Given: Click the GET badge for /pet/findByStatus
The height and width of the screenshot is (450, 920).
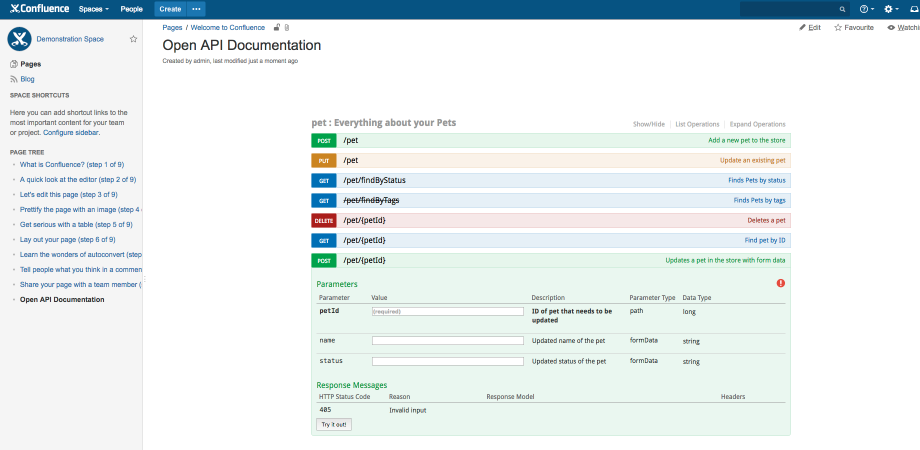Looking at the screenshot, I should tap(324, 180).
